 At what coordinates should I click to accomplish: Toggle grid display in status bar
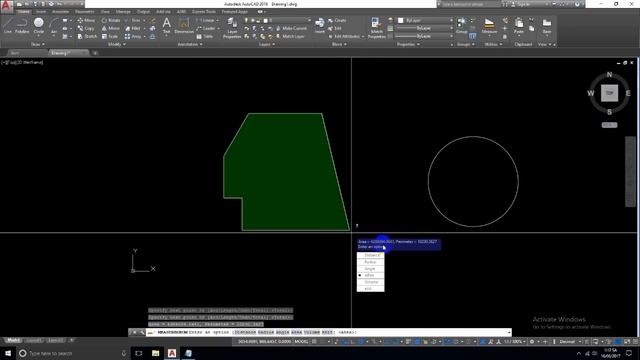(x=314, y=341)
